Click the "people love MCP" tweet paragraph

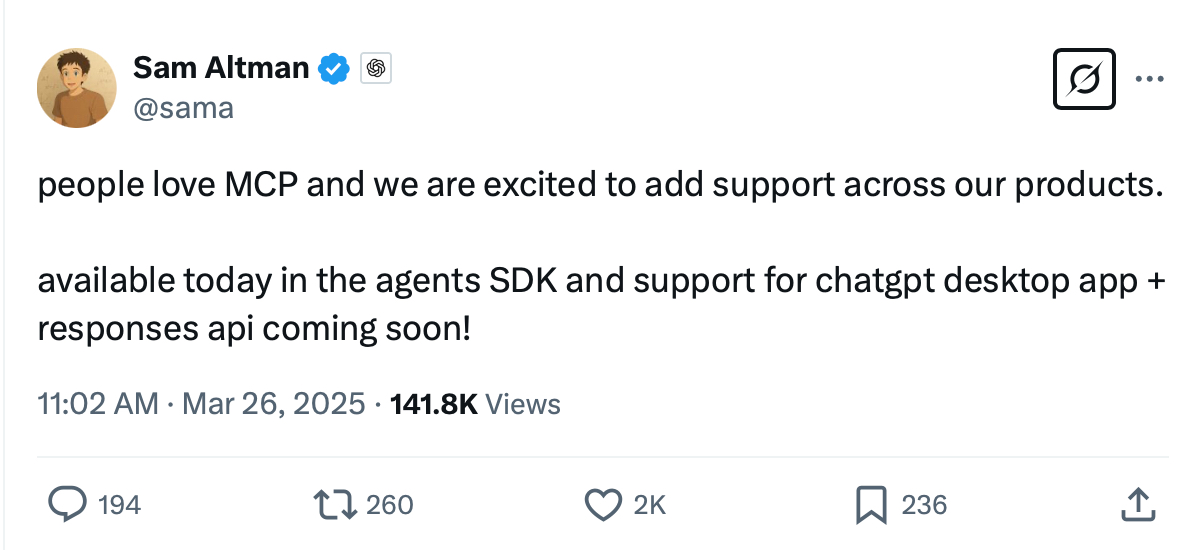click(x=600, y=187)
